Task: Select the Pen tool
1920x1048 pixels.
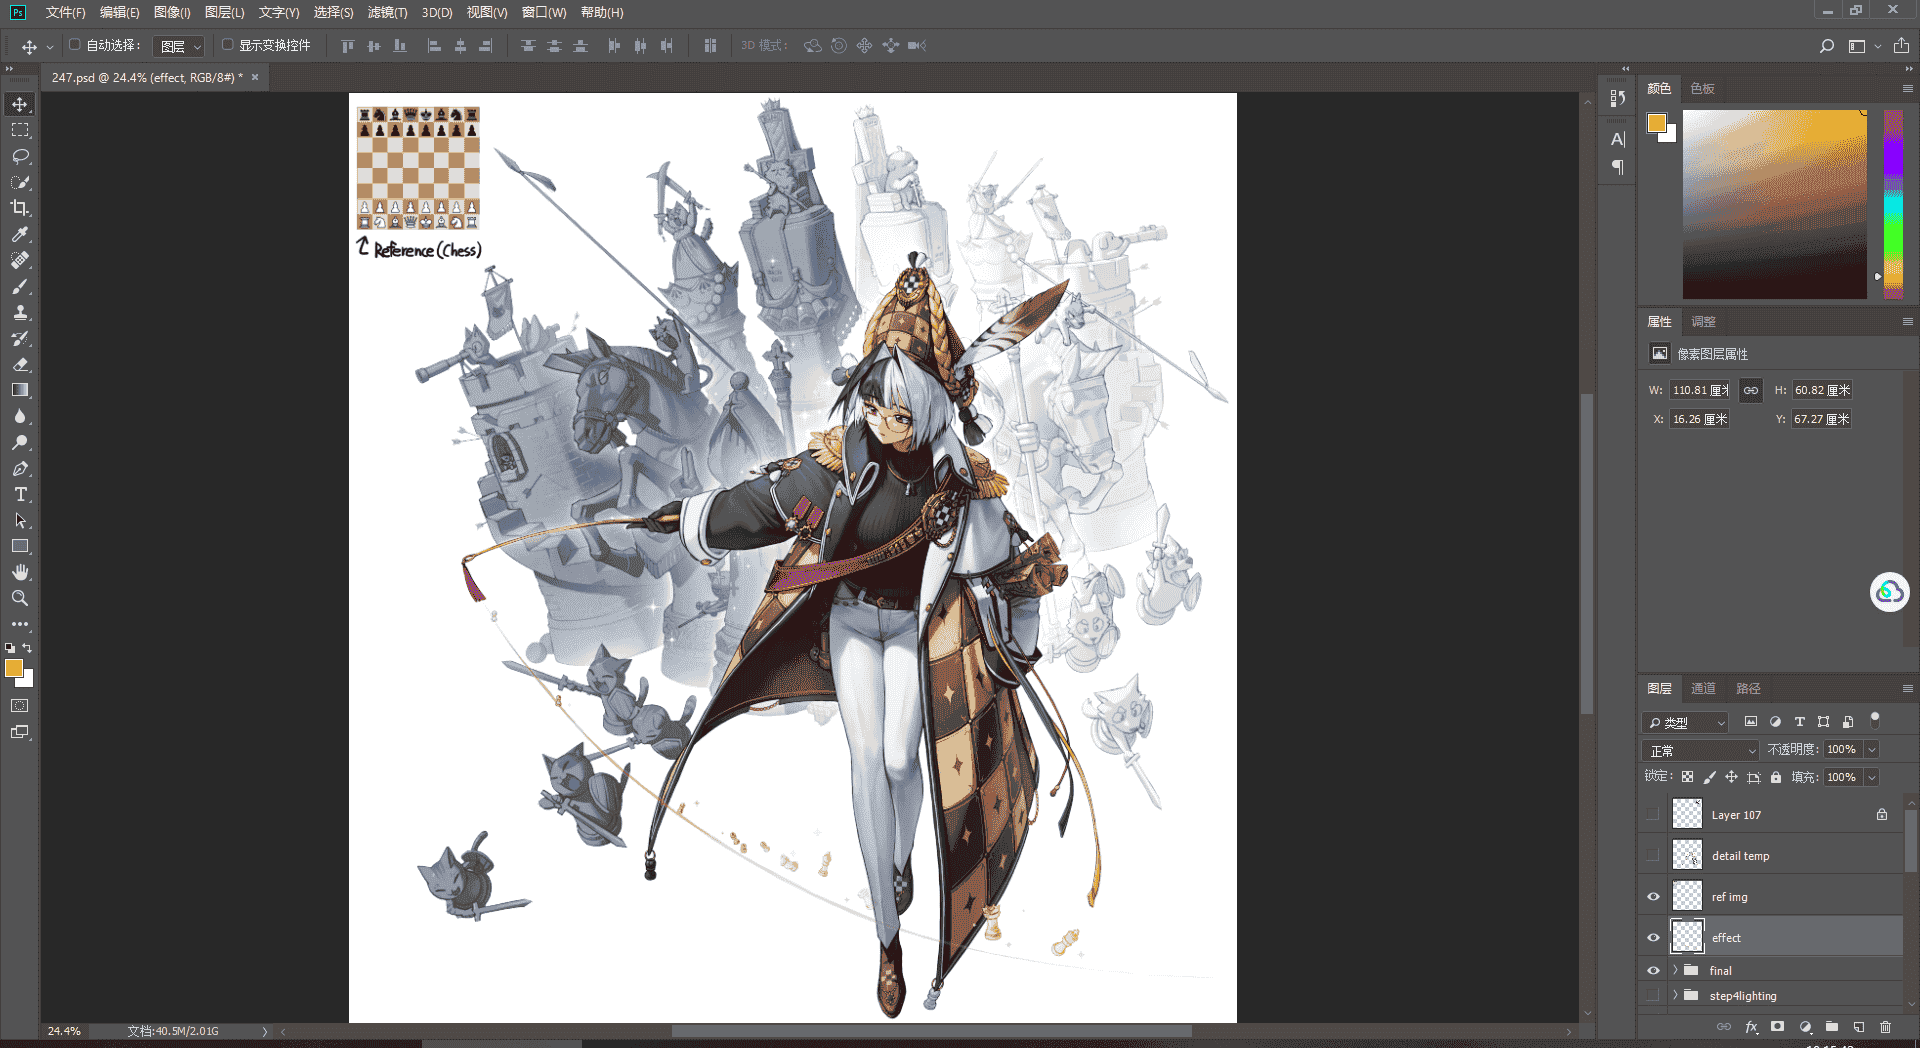Action: click(20, 468)
